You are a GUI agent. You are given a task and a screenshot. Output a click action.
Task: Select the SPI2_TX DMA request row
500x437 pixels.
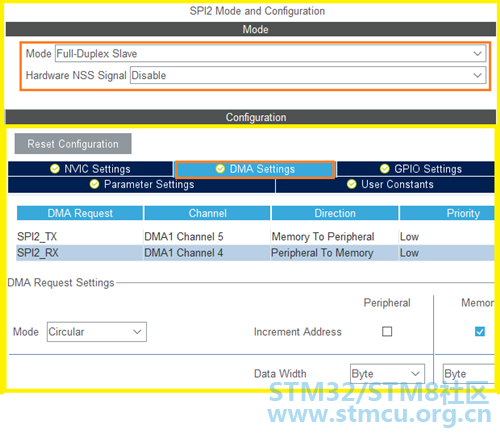(255, 237)
